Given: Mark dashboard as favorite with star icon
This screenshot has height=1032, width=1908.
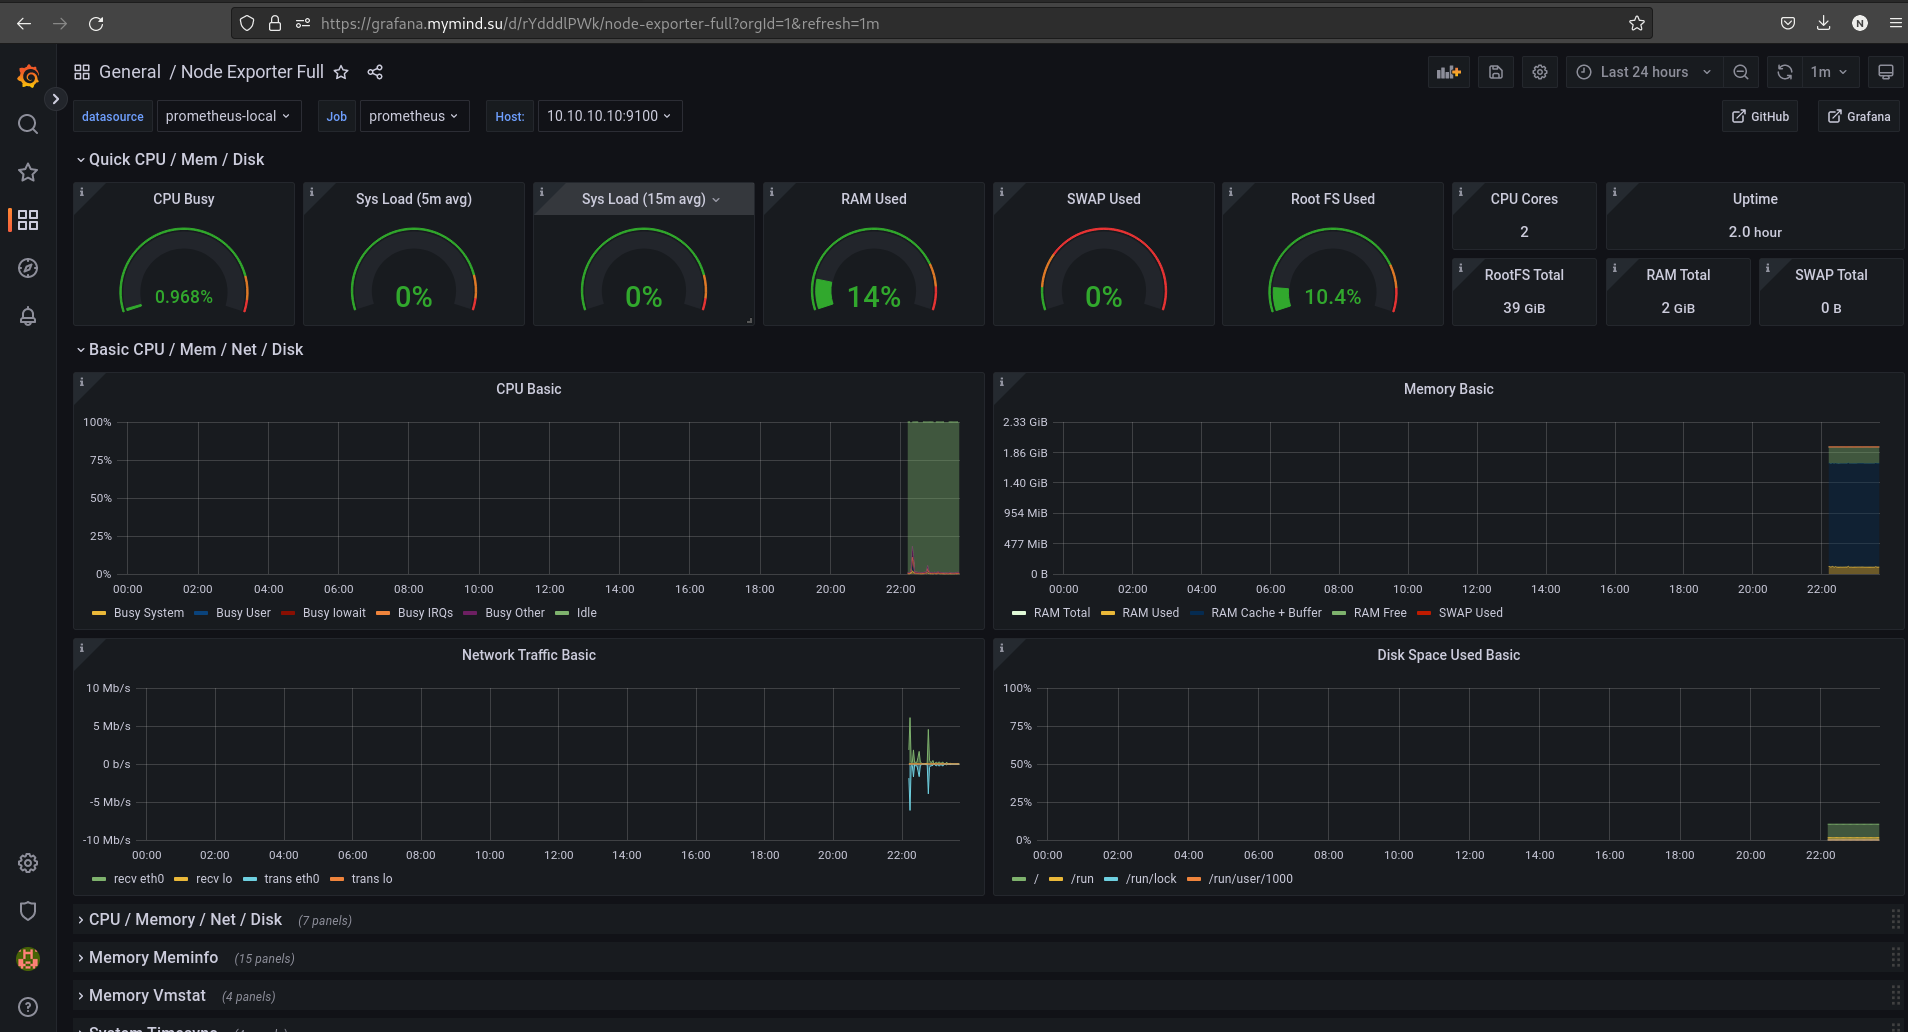Looking at the screenshot, I should click(x=341, y=72).
